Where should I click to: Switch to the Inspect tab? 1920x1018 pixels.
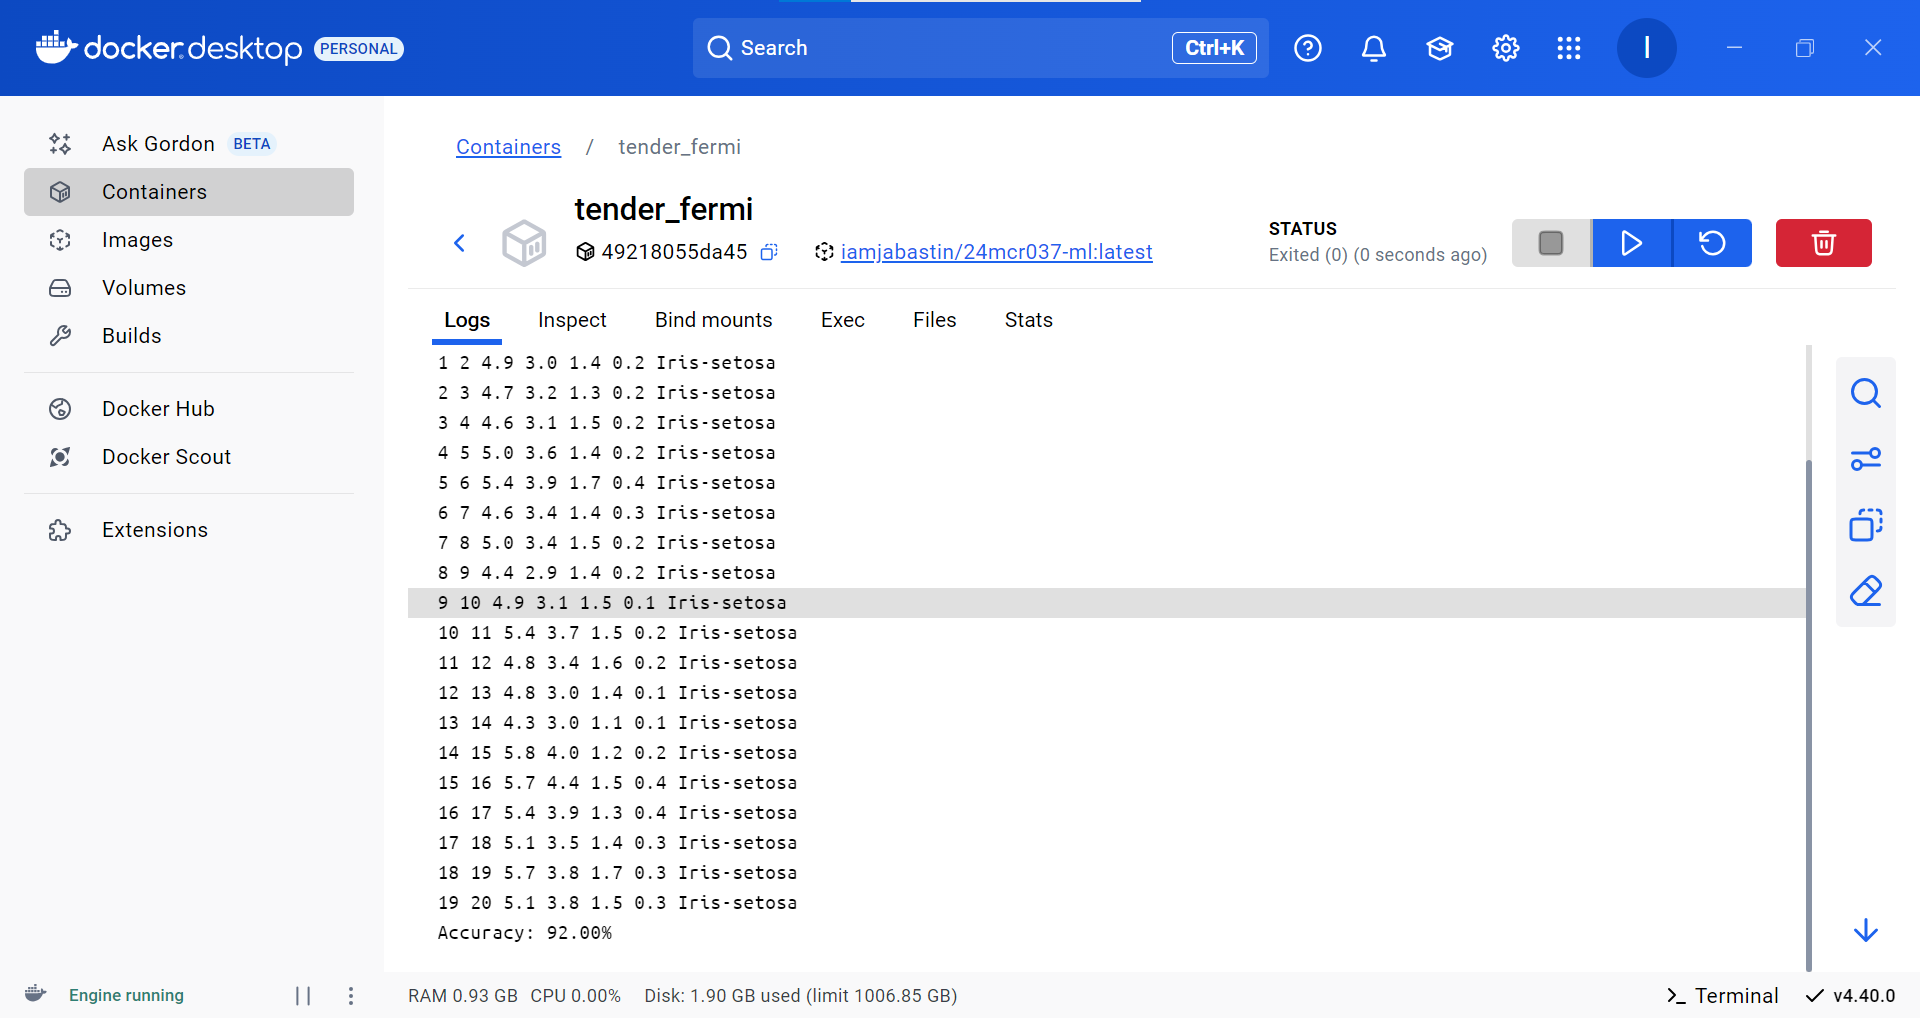572,320
